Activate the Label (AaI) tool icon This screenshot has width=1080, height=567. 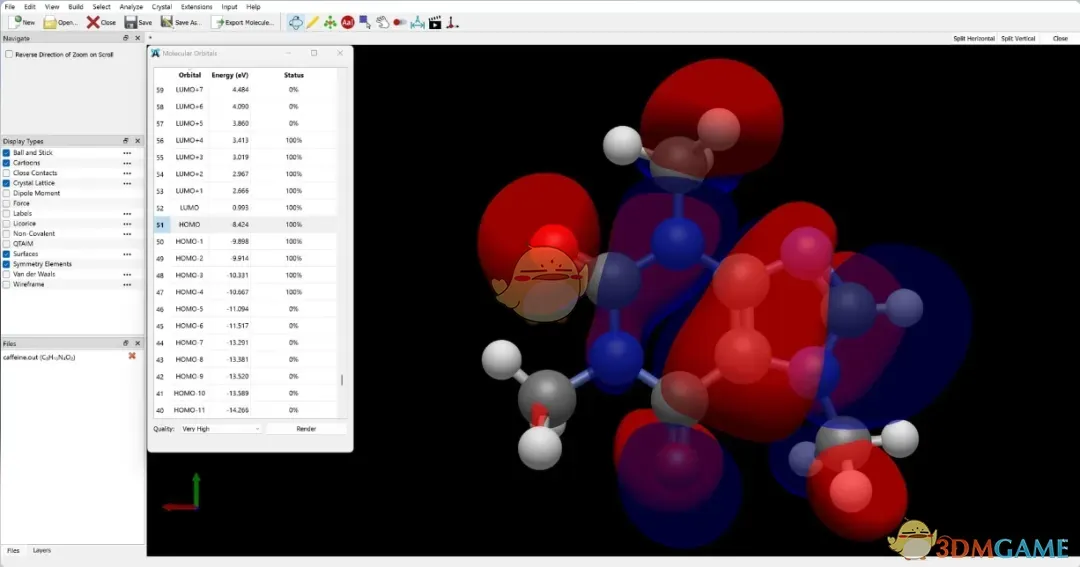[x=347, y=22]
